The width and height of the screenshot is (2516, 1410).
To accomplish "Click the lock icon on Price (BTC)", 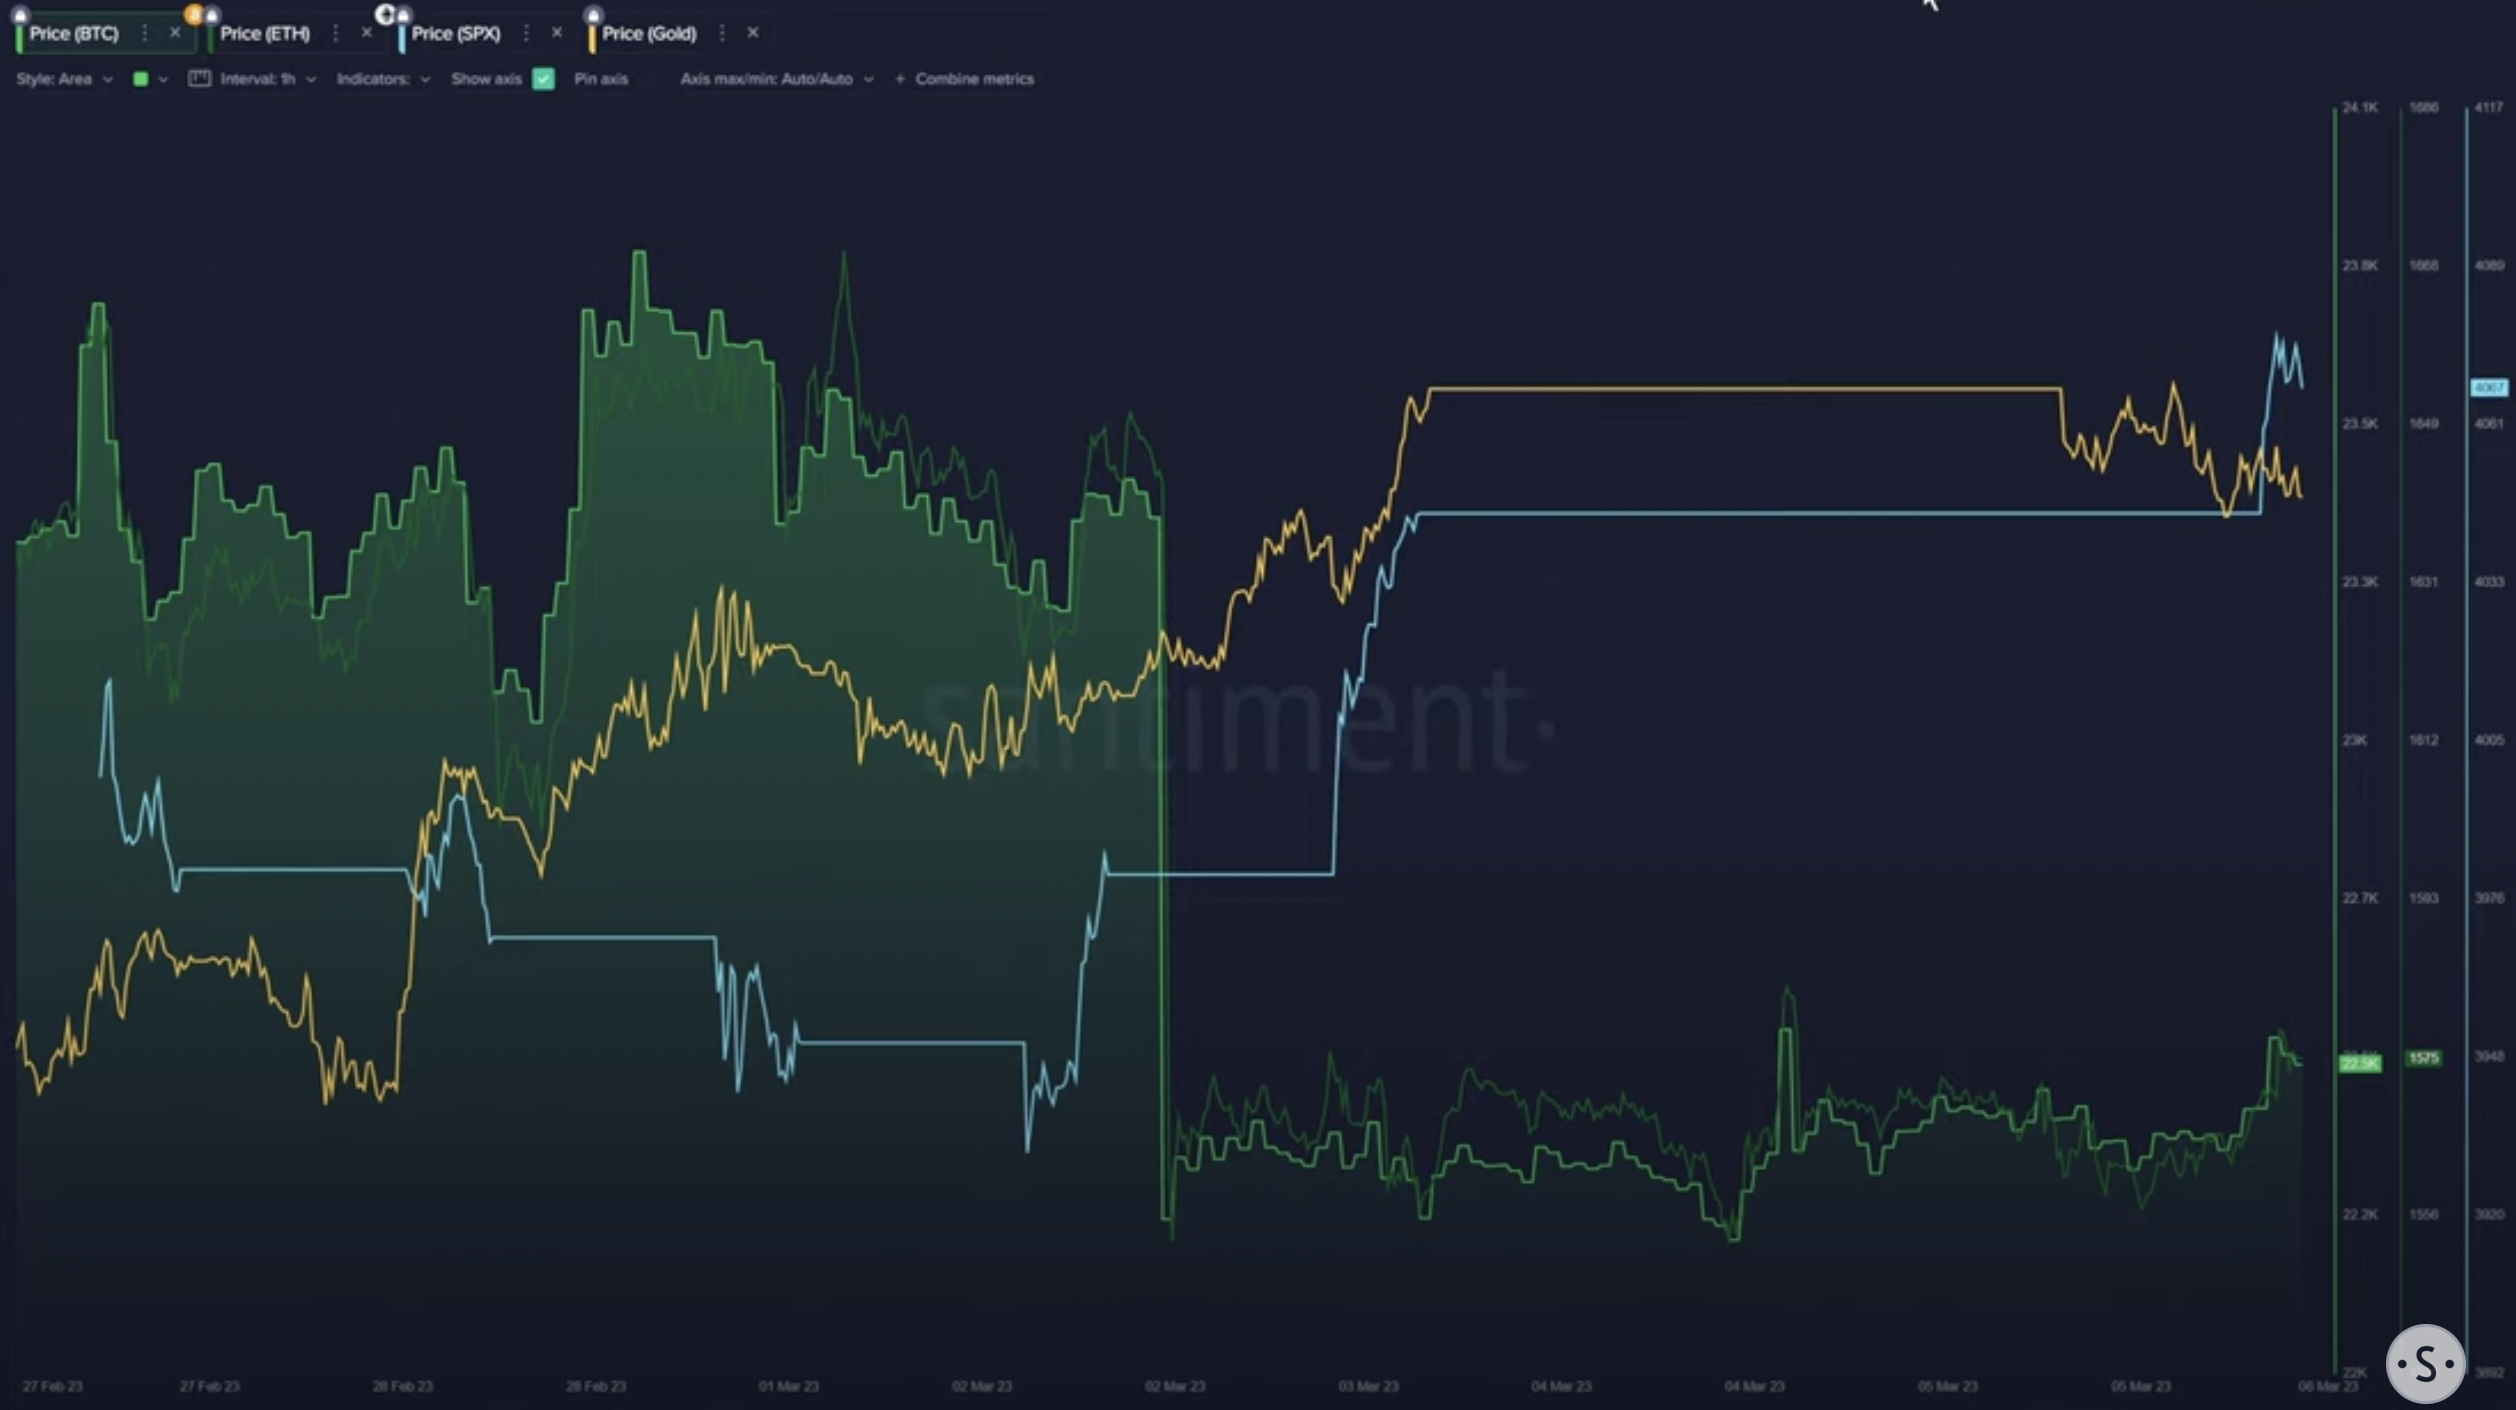I will coord(20,15).
